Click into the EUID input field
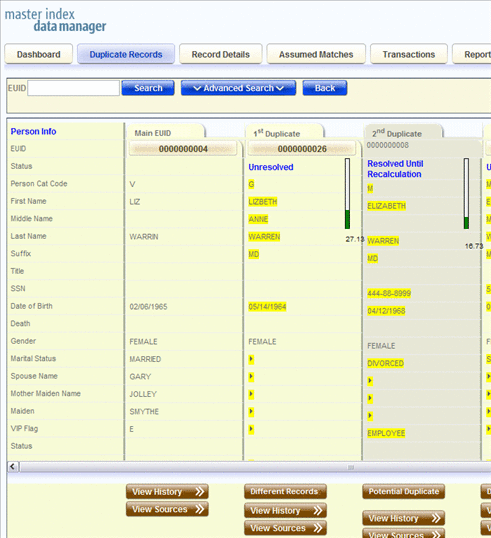 (73, 88)
